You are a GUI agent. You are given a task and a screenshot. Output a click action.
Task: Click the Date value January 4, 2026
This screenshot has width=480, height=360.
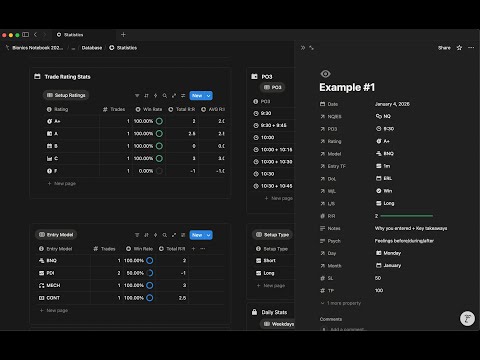click(x=392, y=104)
